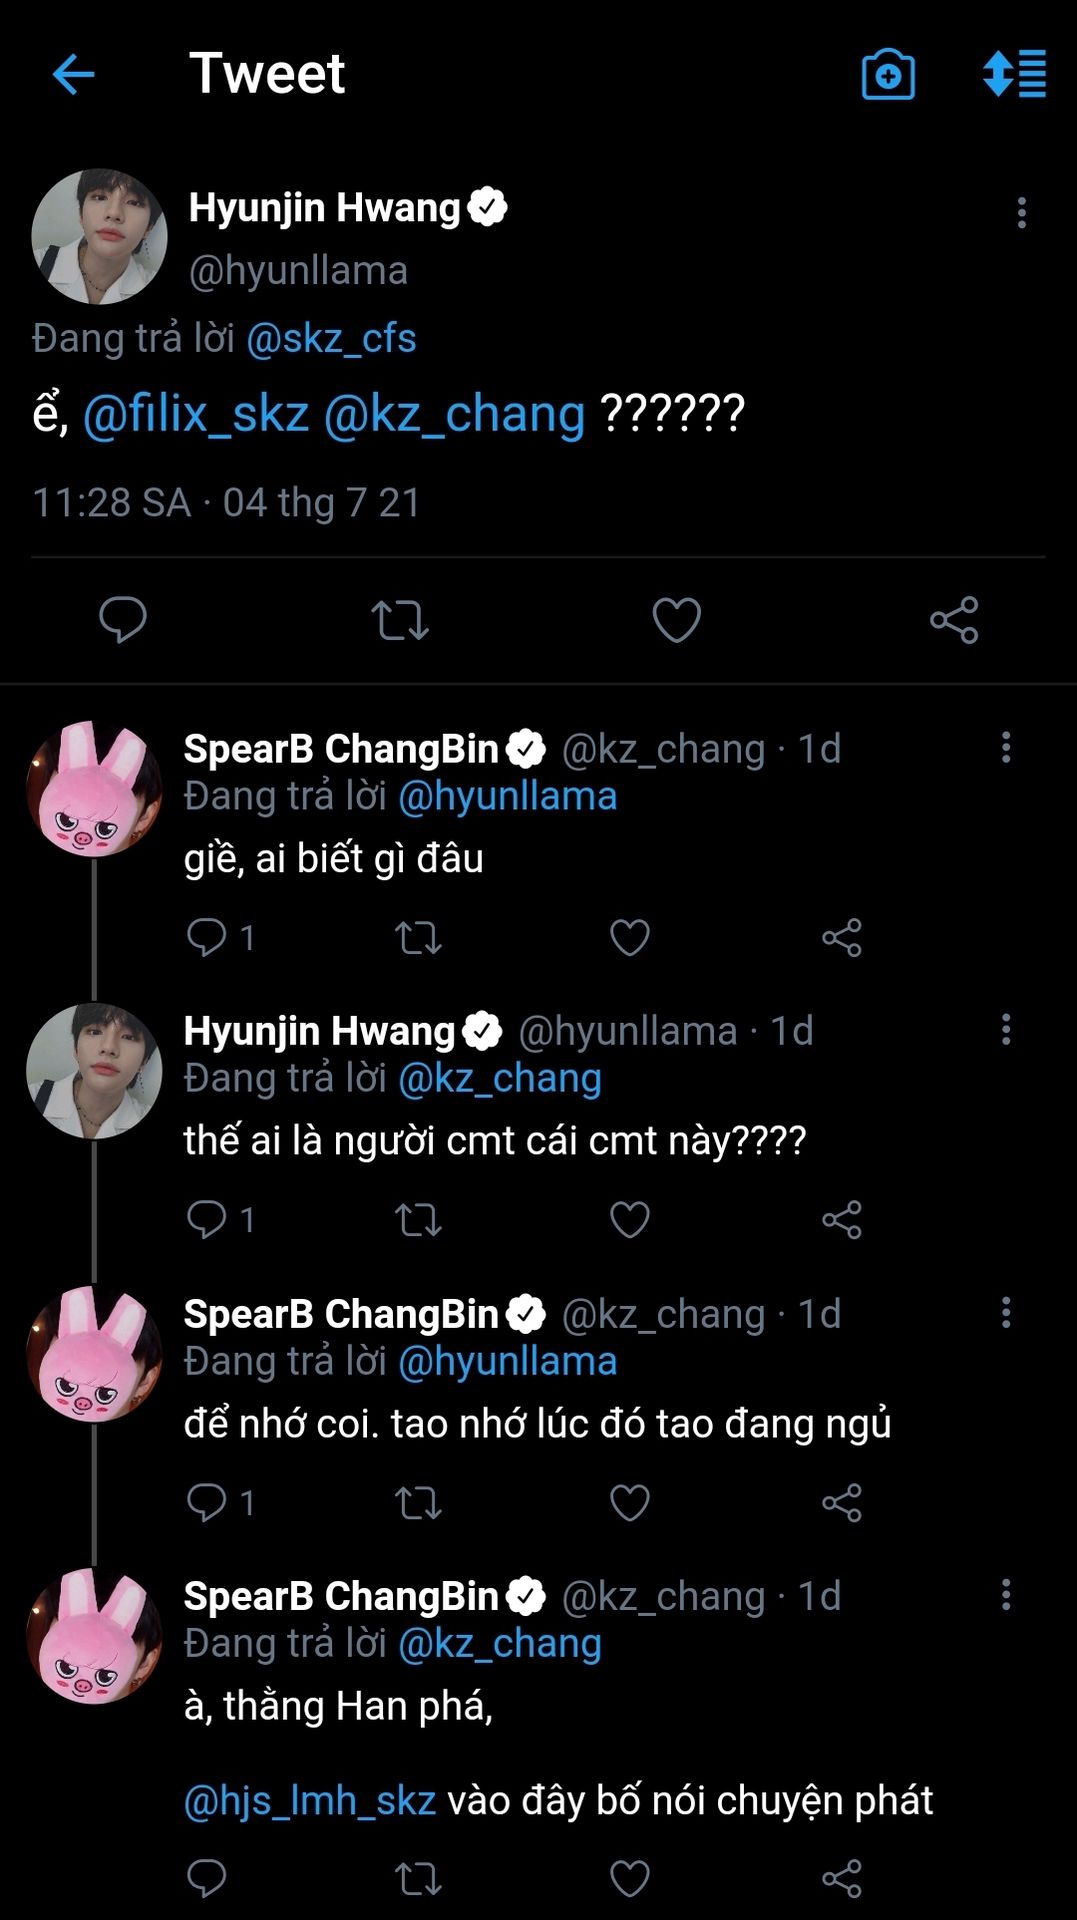This screenshot has width=1077, height=1920.
Task: Tap the back arrow icon
Action: [x=73, y=74]
